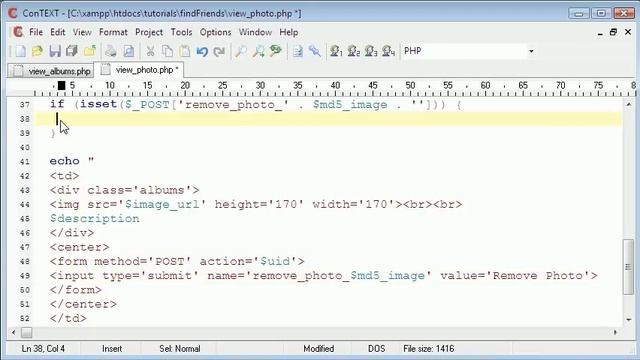Click '$image_url' on line 44
640x360 pixels.
tap(162, 204)
